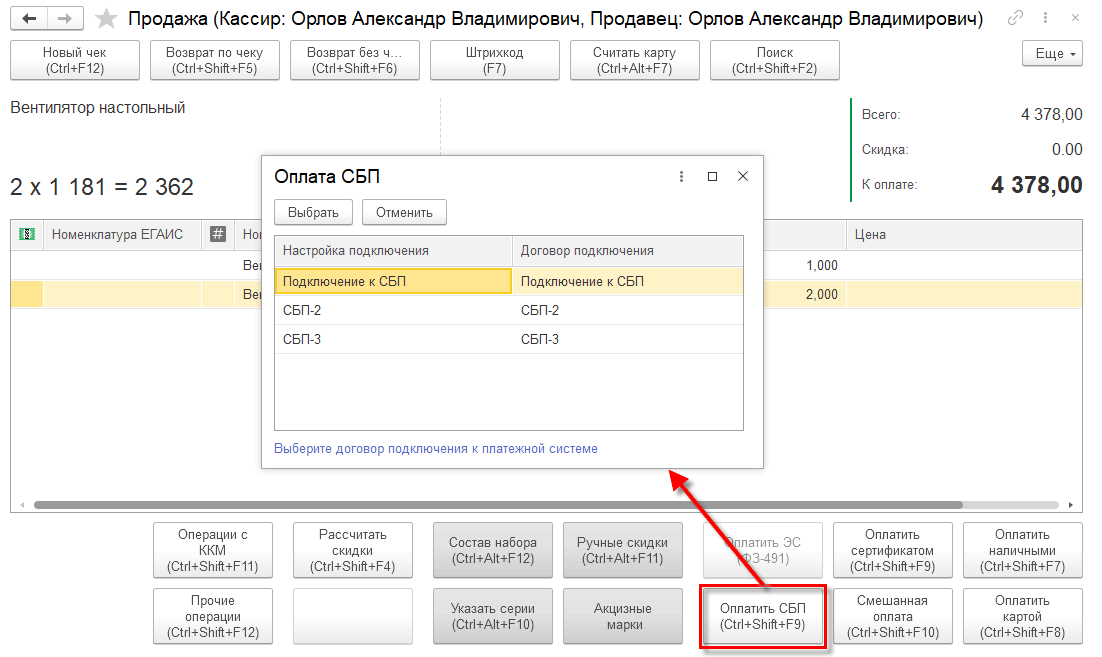Go forward with the right arrow button
The width and height of the screenshot is (1102, 657).
(65, 18)
